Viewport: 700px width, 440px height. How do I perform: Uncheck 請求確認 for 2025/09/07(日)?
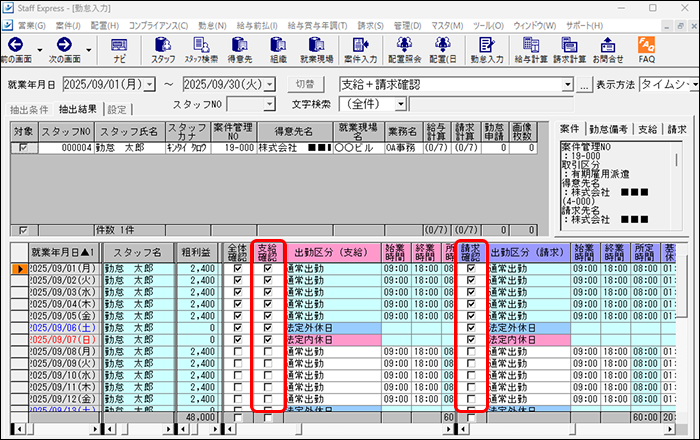click(471, 340)
